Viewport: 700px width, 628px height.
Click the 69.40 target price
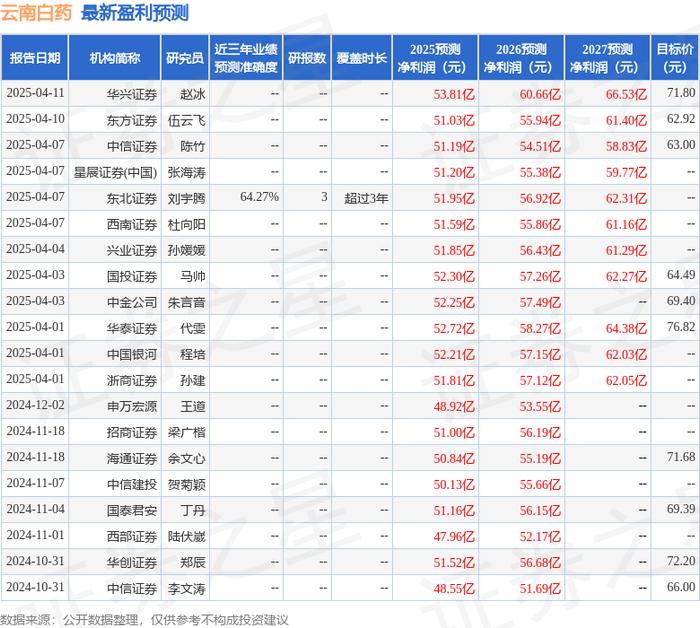(681, 301)
